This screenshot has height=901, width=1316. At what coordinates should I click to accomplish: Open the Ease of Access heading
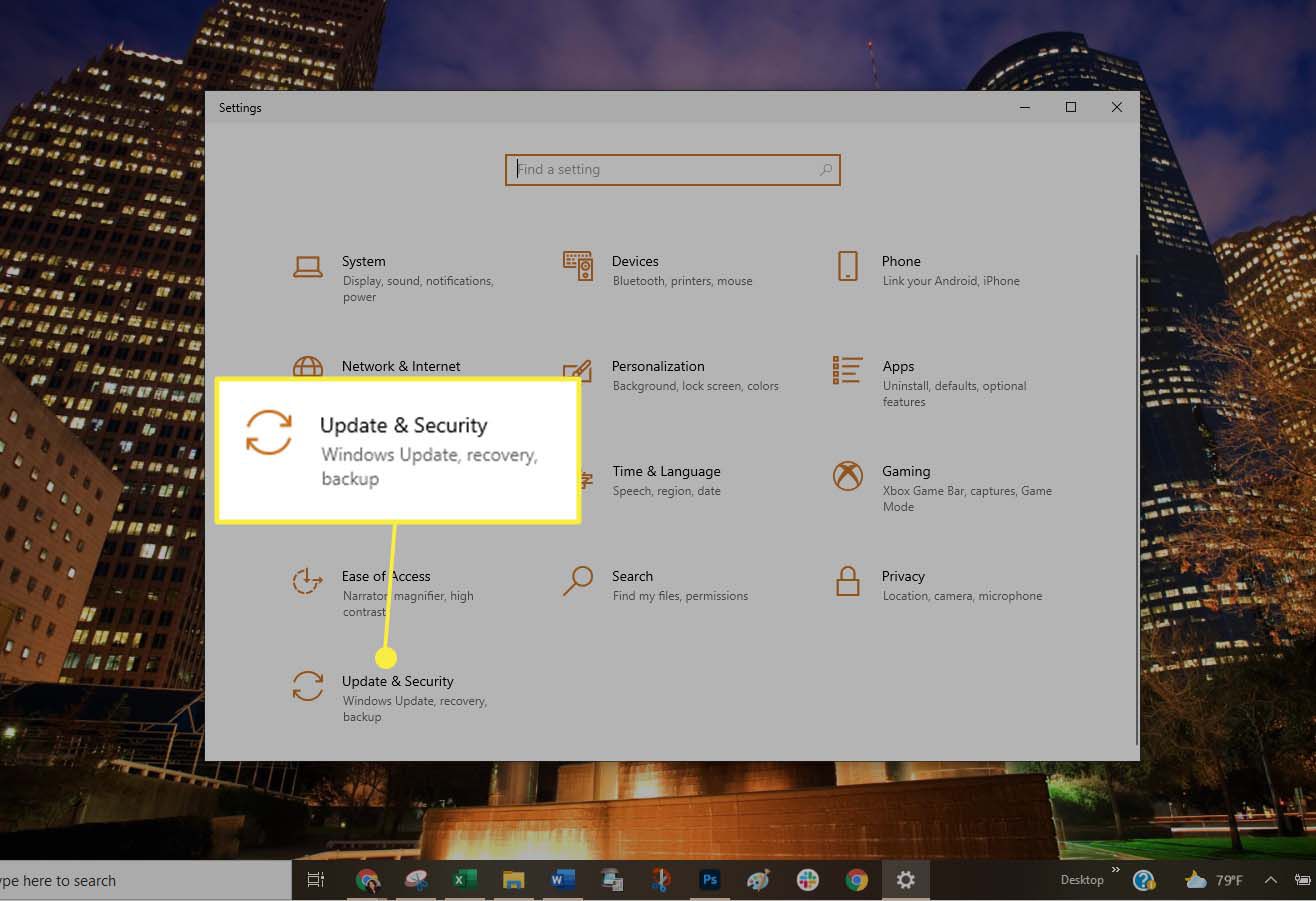pyautogui.click(x=386, y=576)
